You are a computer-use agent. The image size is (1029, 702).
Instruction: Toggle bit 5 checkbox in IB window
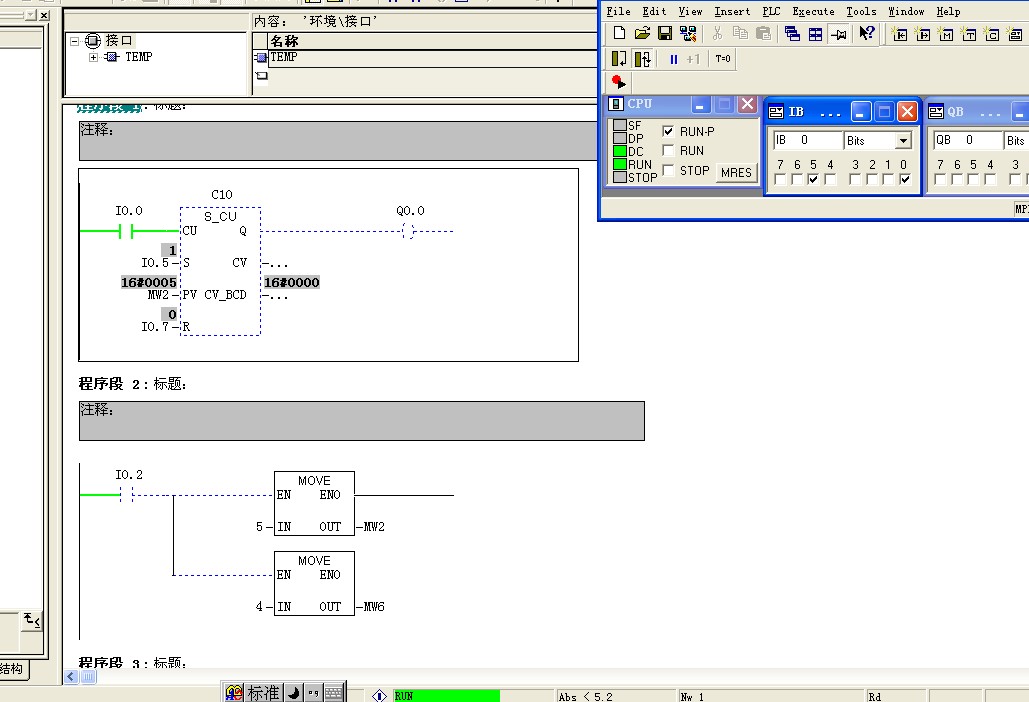click(813, 180)
